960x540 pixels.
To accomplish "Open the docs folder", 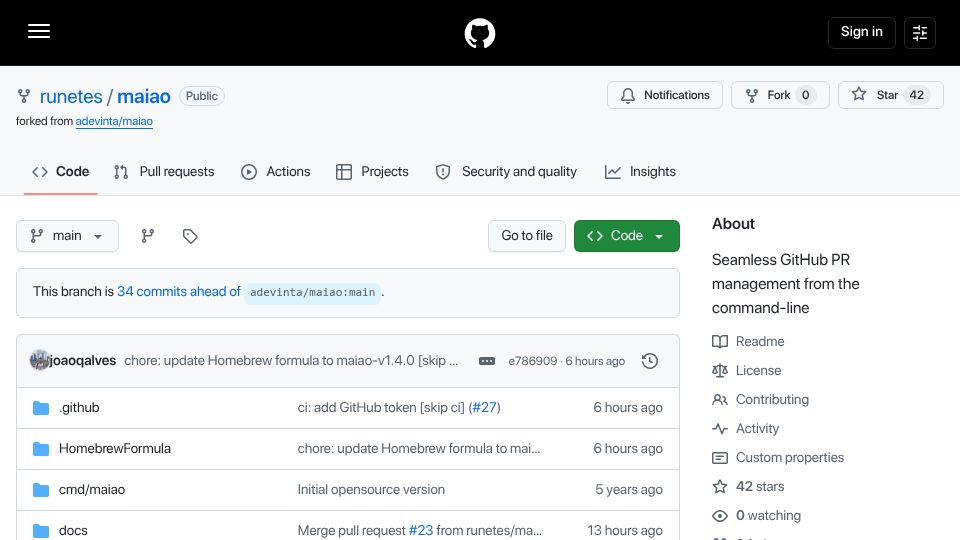I will click(x=73, y=531).
